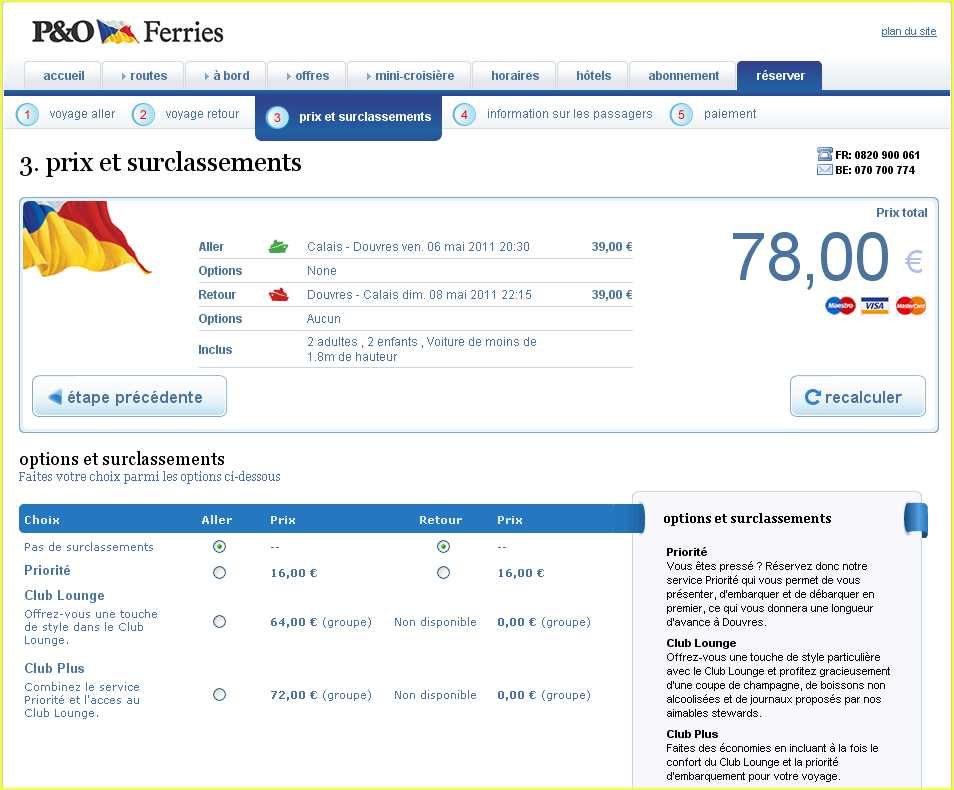
Task: Open the horaires tab
Action: coord(515,76)
